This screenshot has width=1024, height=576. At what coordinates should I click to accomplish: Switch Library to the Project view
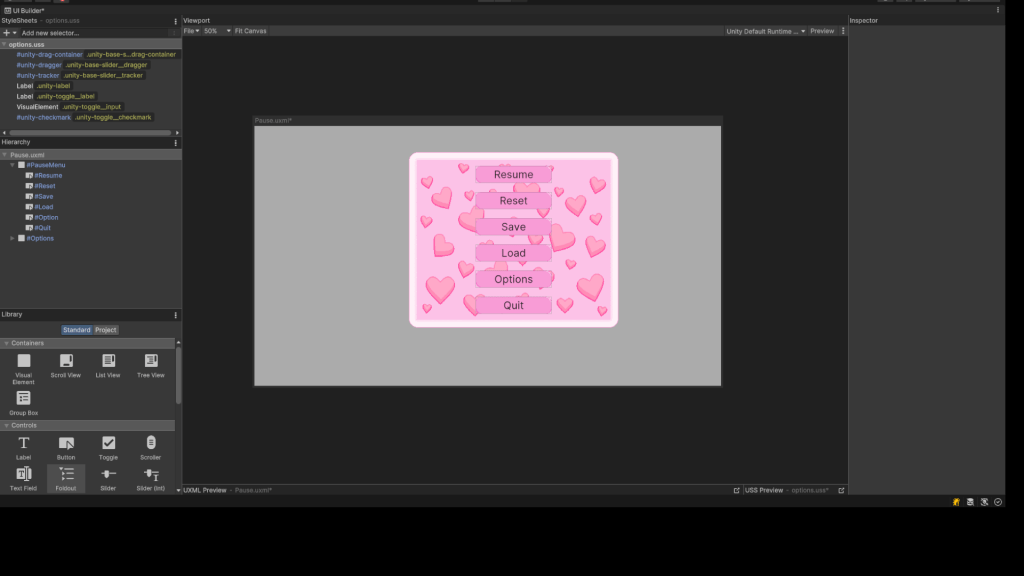click(x=106, y=330)
